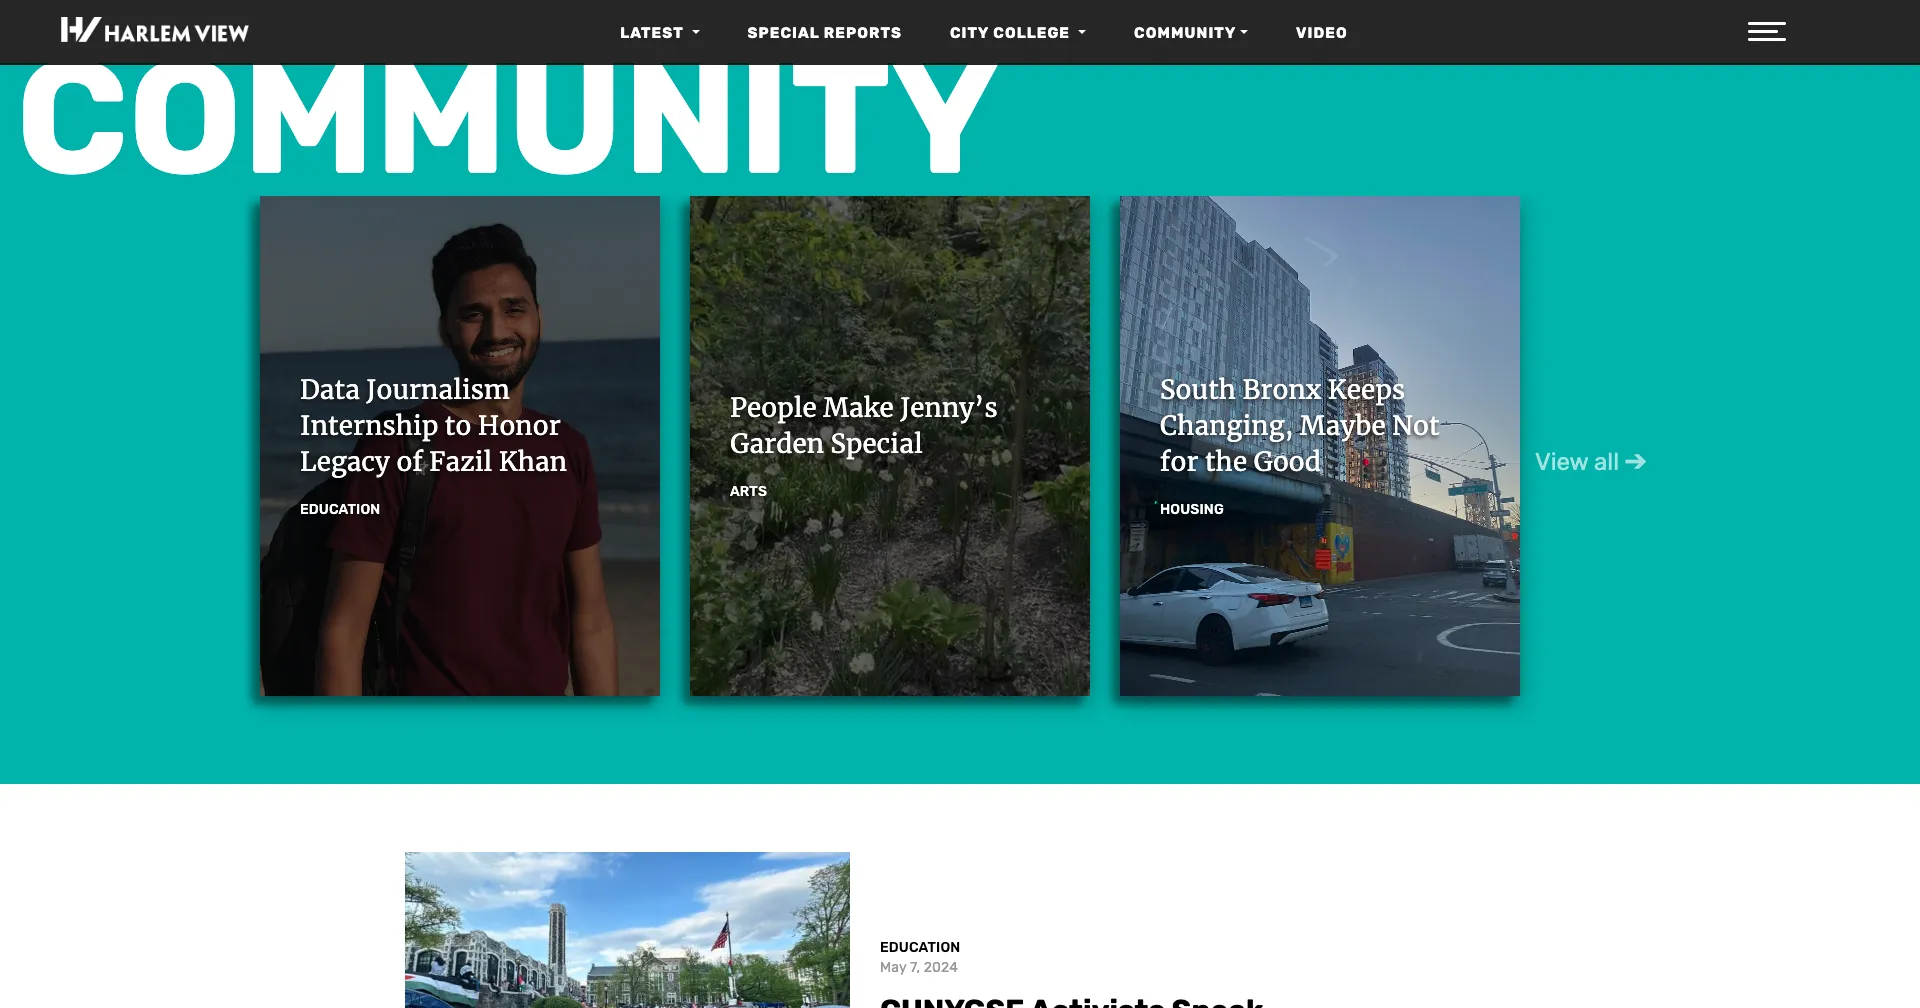Click Education label above May 7, 2024
This screenshot has width=1920, height=1008.
tap(919, 947)
